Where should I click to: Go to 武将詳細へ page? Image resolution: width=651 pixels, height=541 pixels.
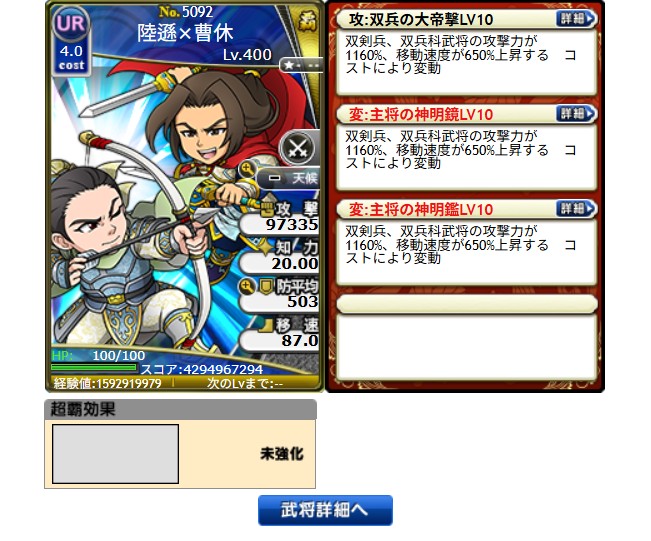[x=325, y=510]
